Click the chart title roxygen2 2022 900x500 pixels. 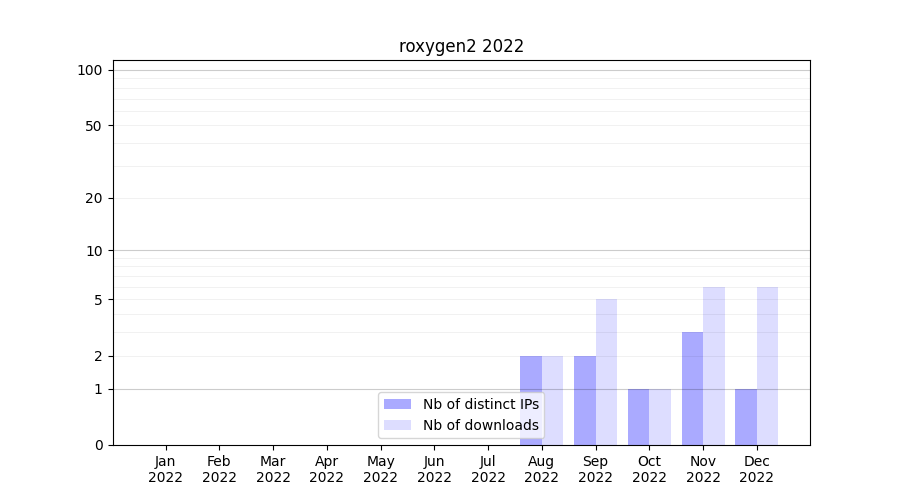(461, 46)
